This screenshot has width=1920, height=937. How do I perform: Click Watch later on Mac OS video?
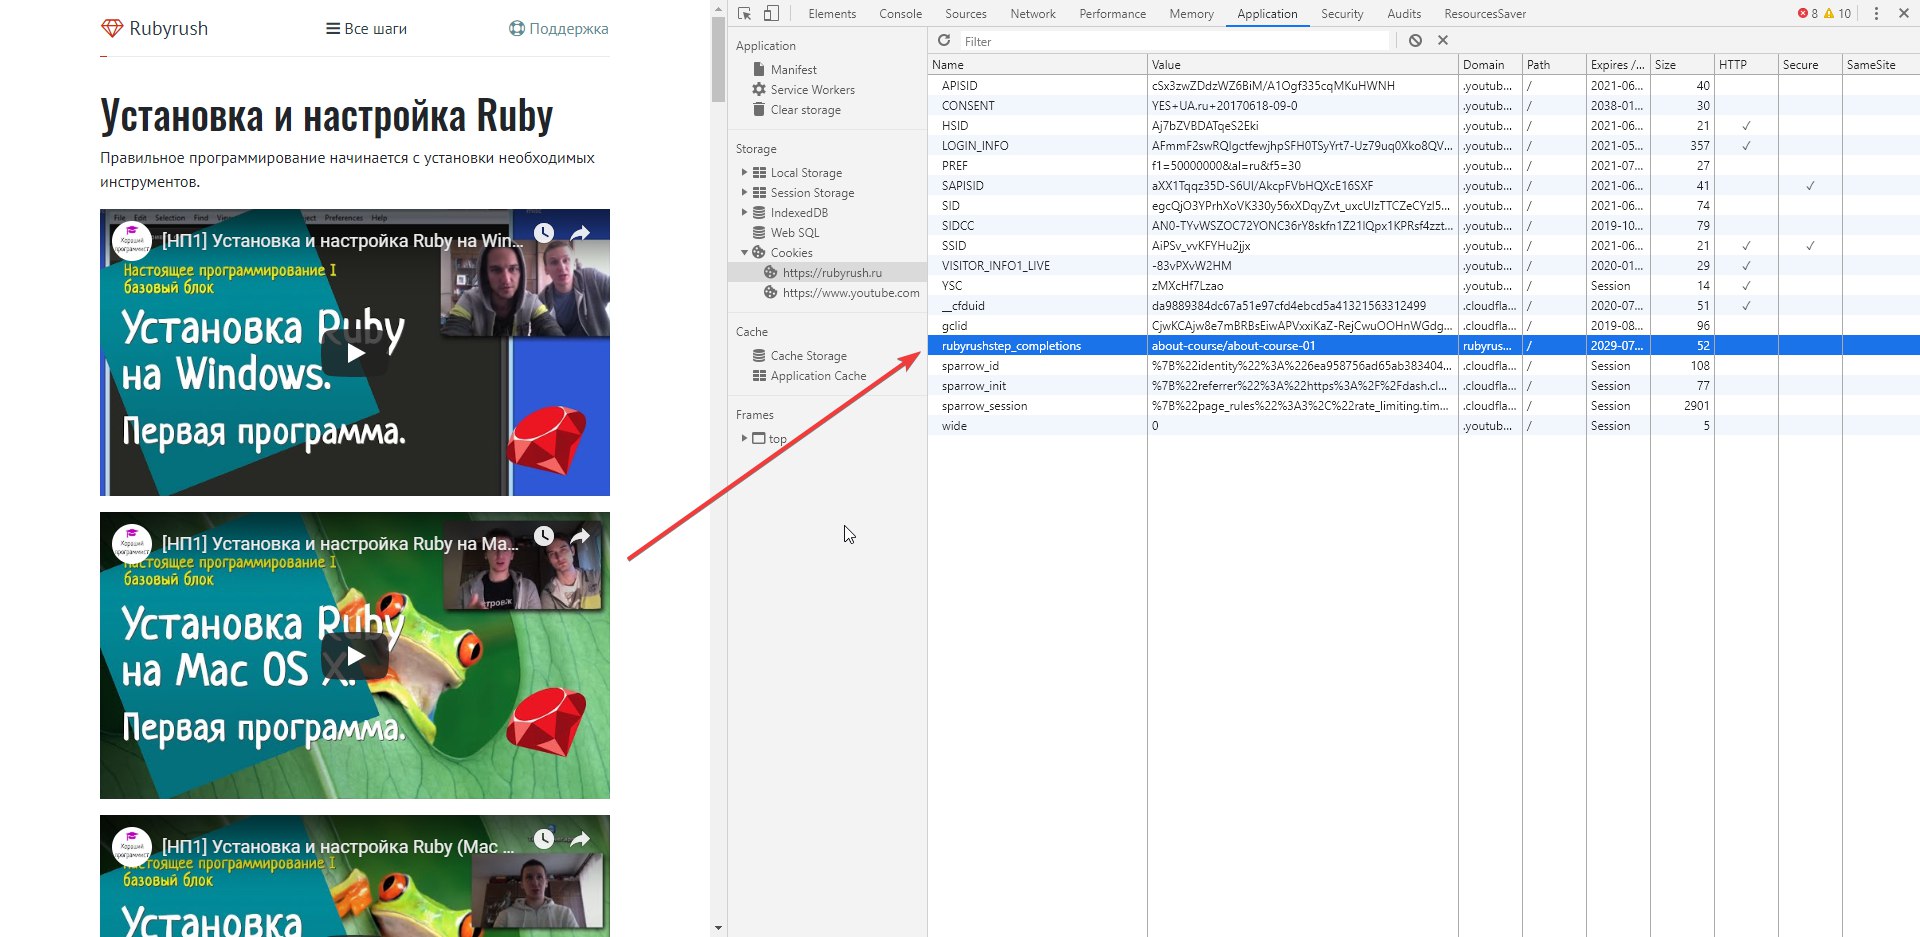coord(543,535)
